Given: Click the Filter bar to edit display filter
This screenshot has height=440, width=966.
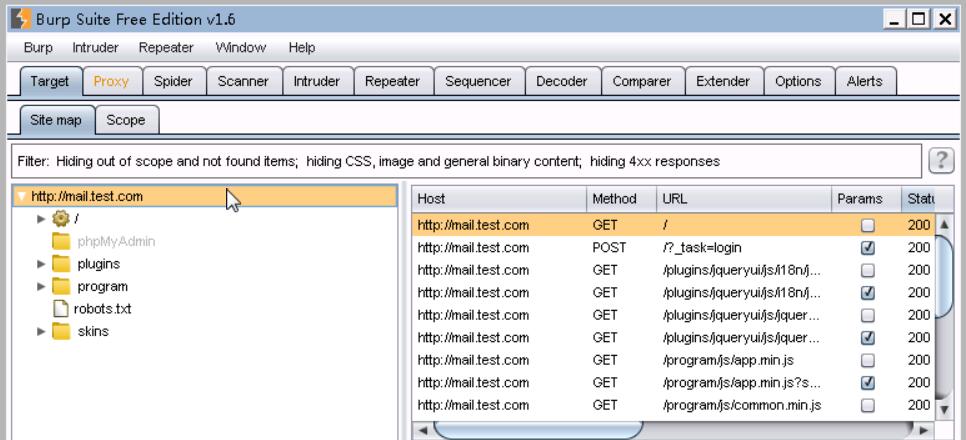Looking at the screenshot, I should coord(466,161).
